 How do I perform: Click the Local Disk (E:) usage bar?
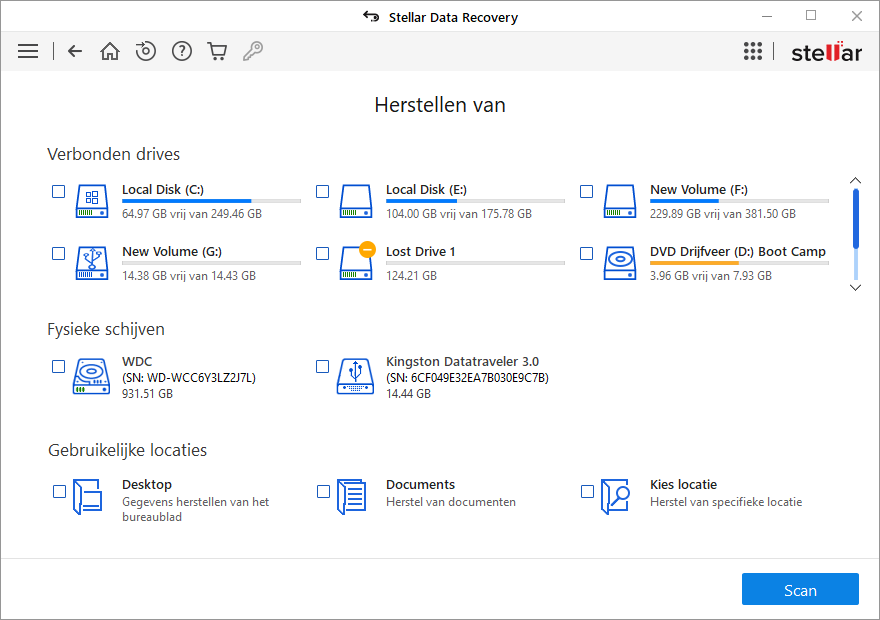coord(475,201)
